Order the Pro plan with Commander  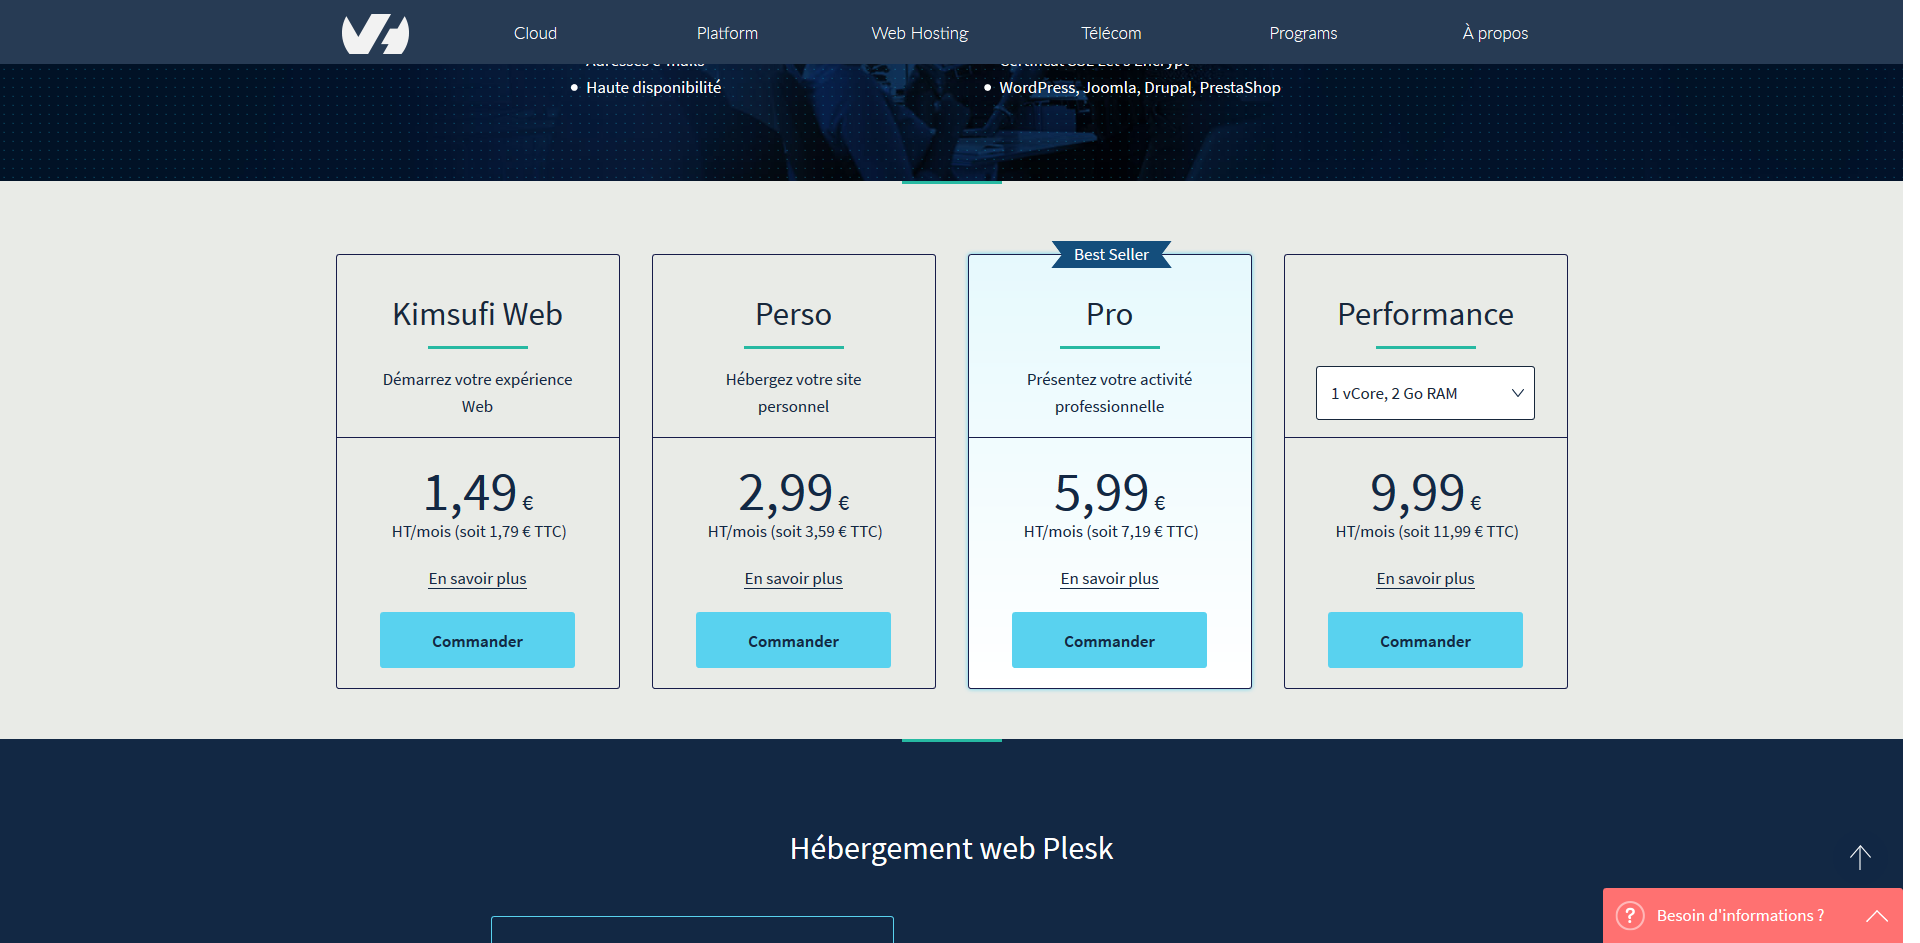(1109, 640)
